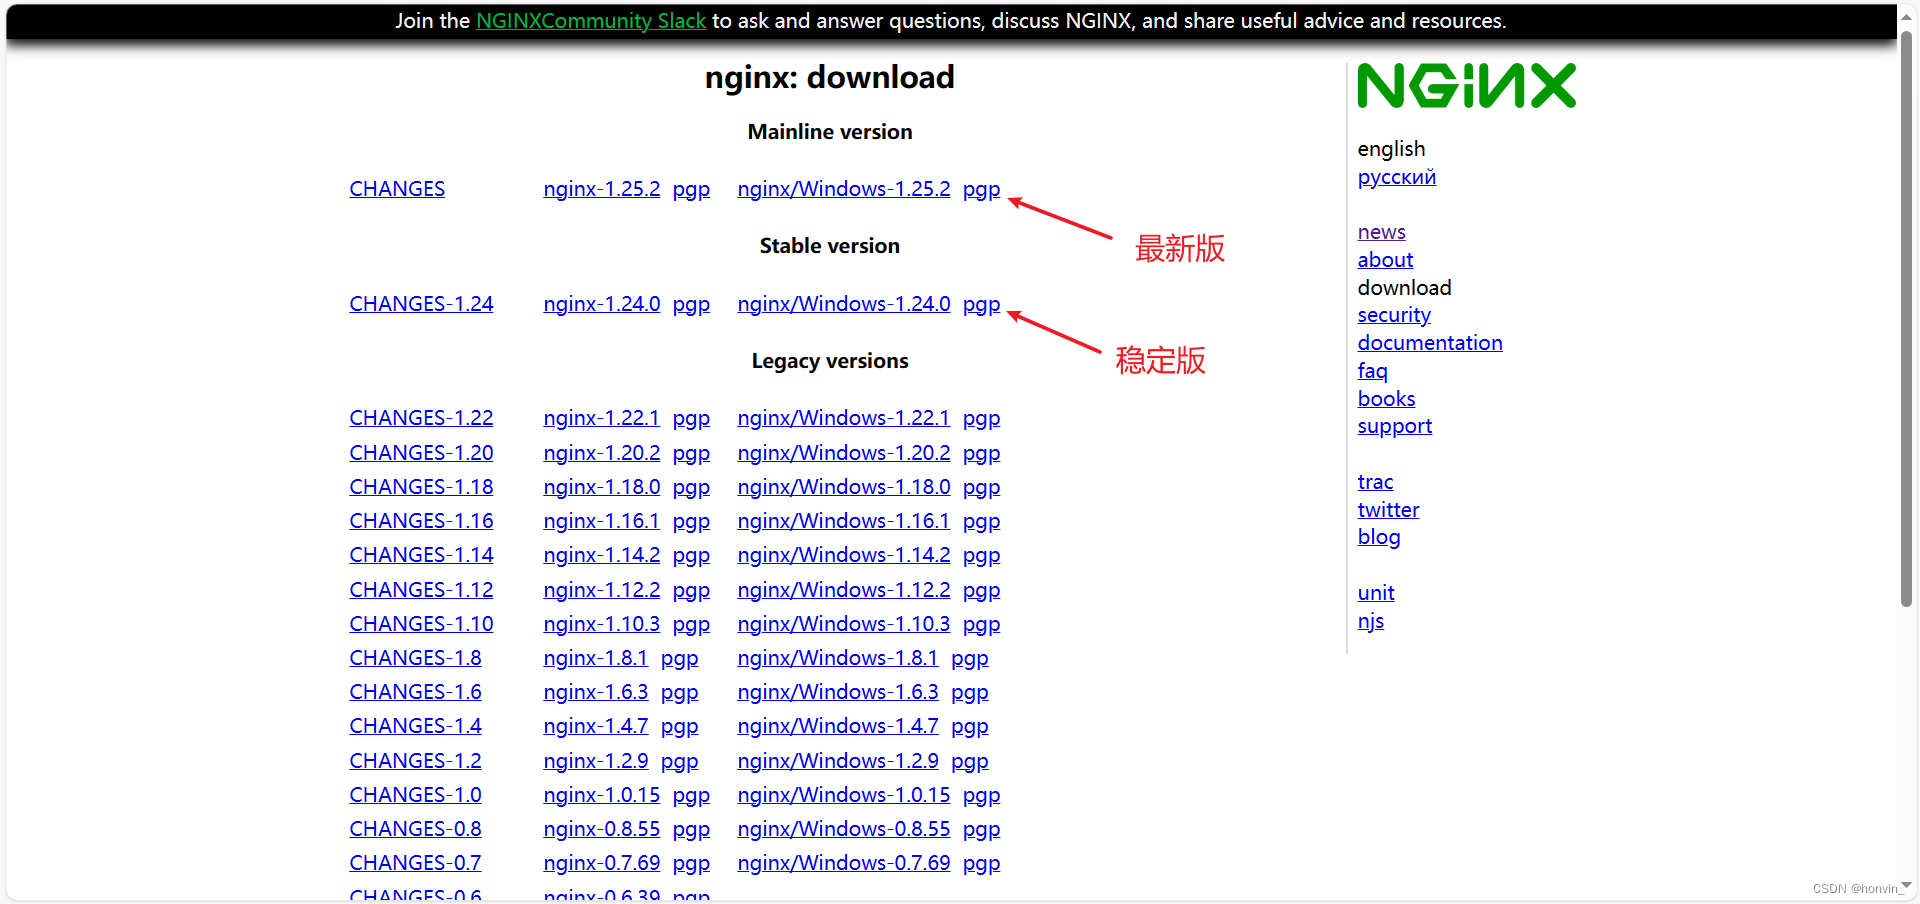Download nginx/Windows-1.22.1
This screenshot has width=1920, height=904.
844,418
